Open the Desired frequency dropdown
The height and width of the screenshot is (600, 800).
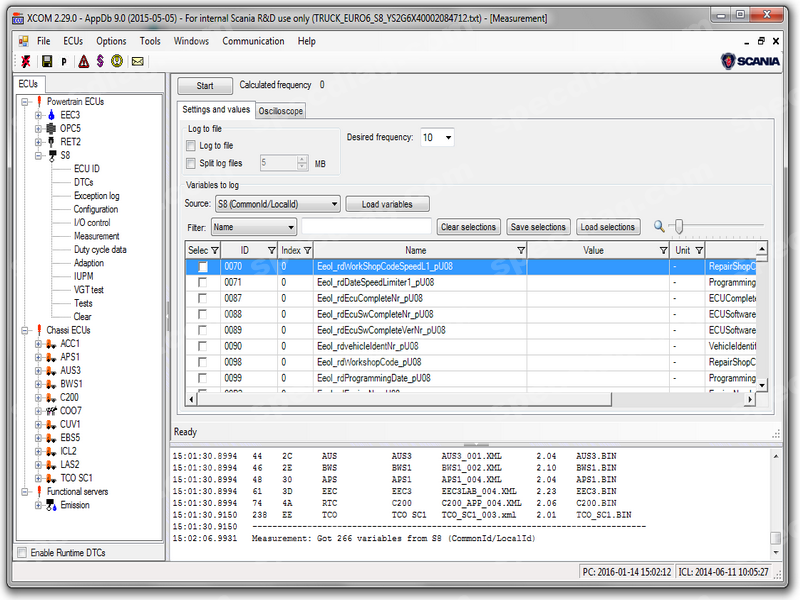(x=437, y=137)
